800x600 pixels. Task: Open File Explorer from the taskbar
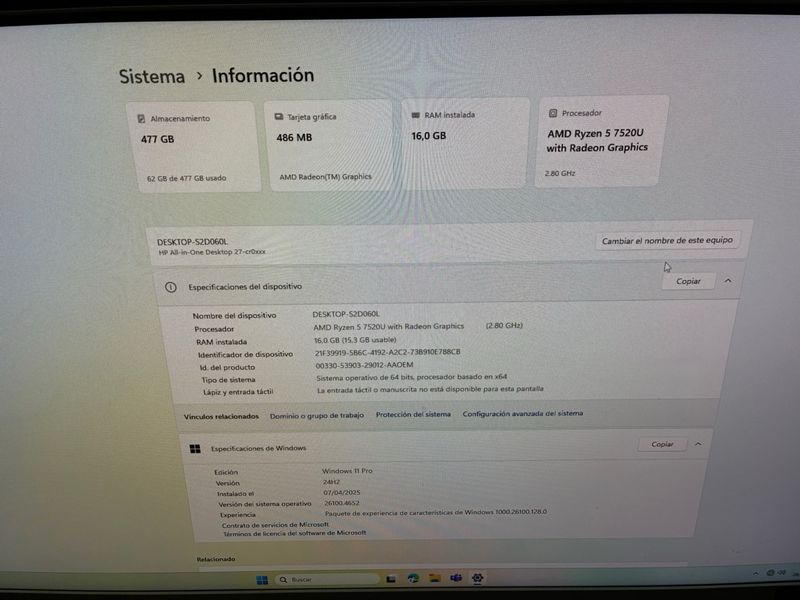point(435,578)
